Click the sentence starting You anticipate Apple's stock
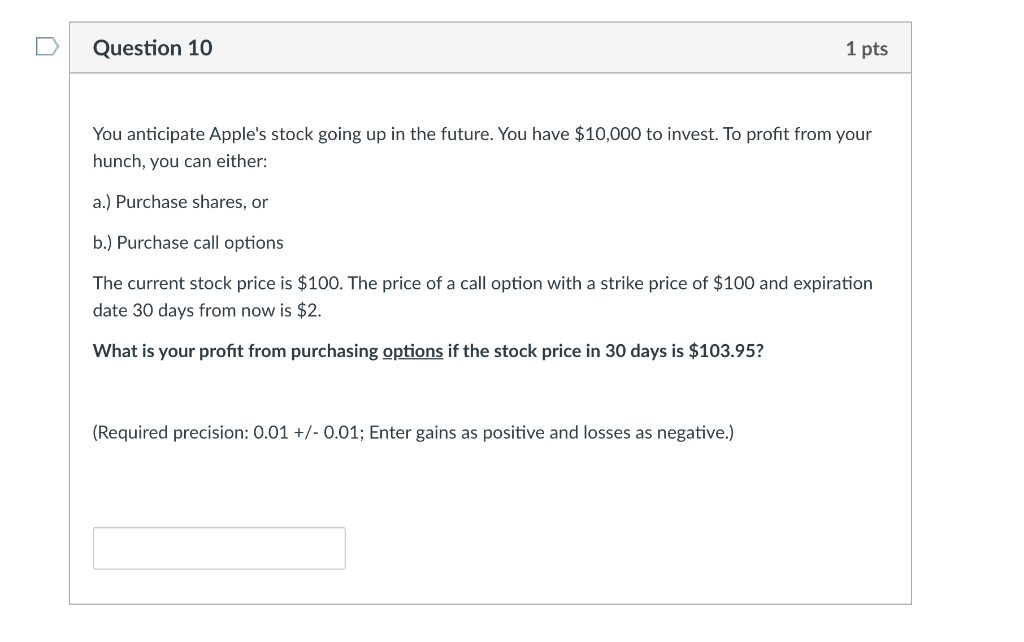 [482, 147]
